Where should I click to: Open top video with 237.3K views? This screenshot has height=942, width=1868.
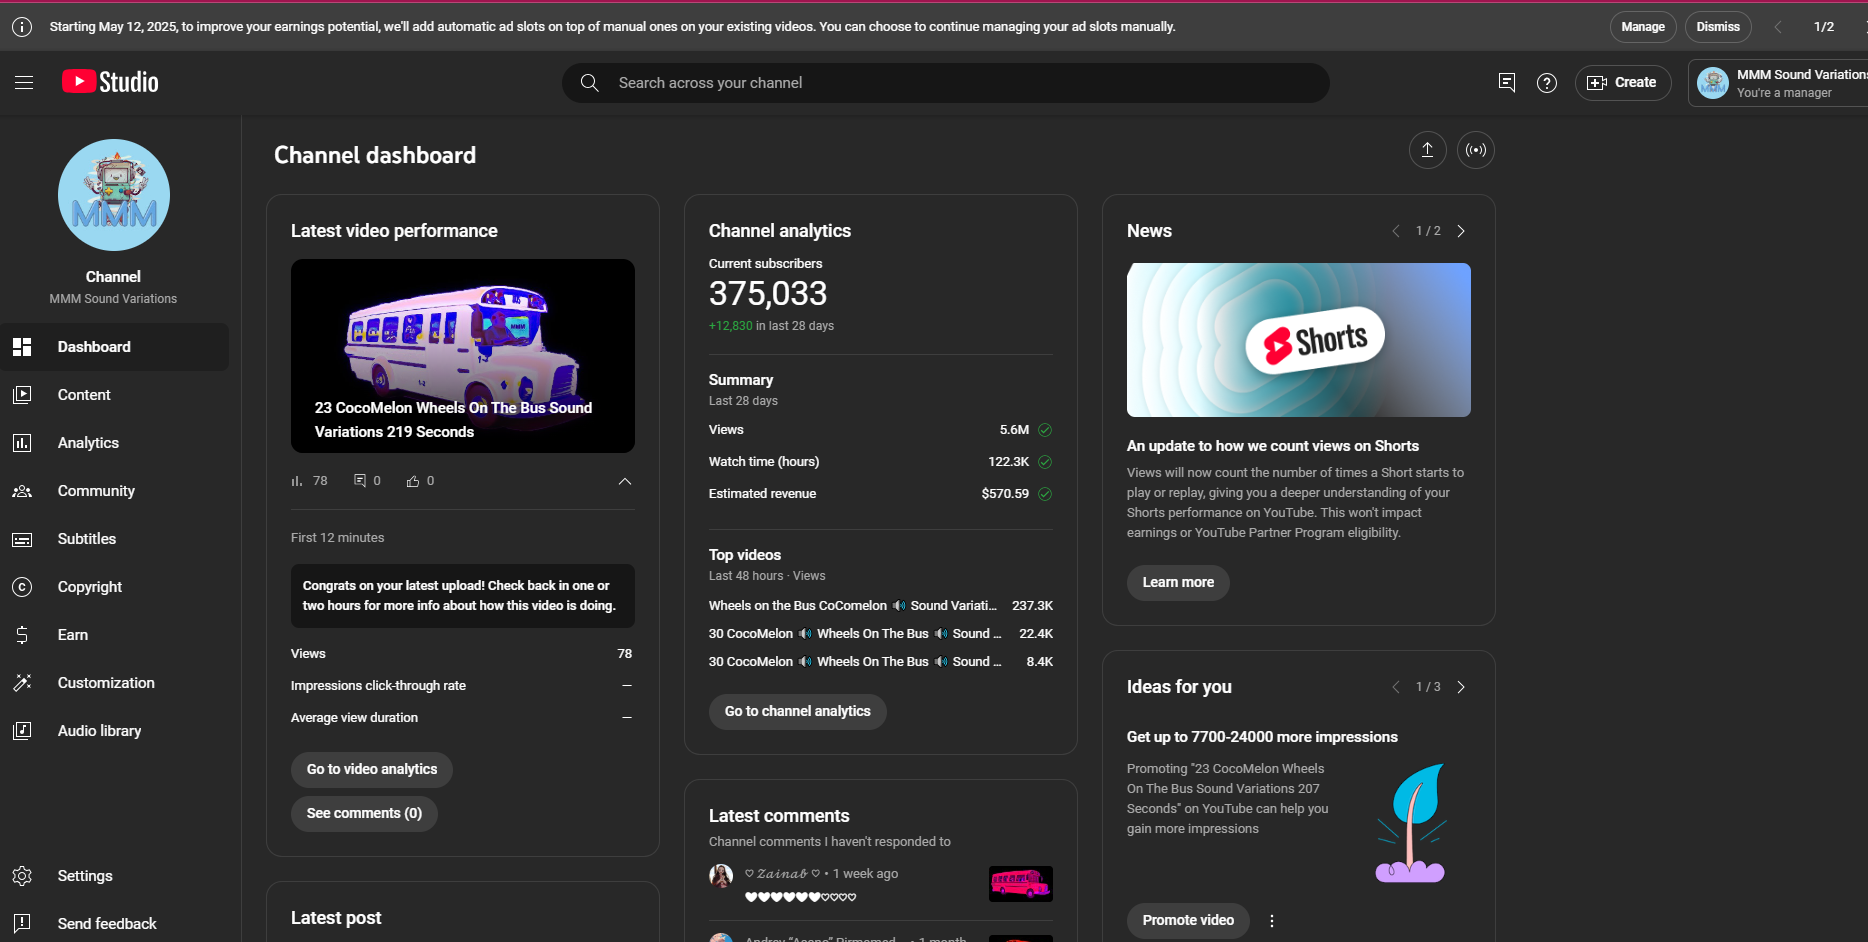(x=881, y=606)
